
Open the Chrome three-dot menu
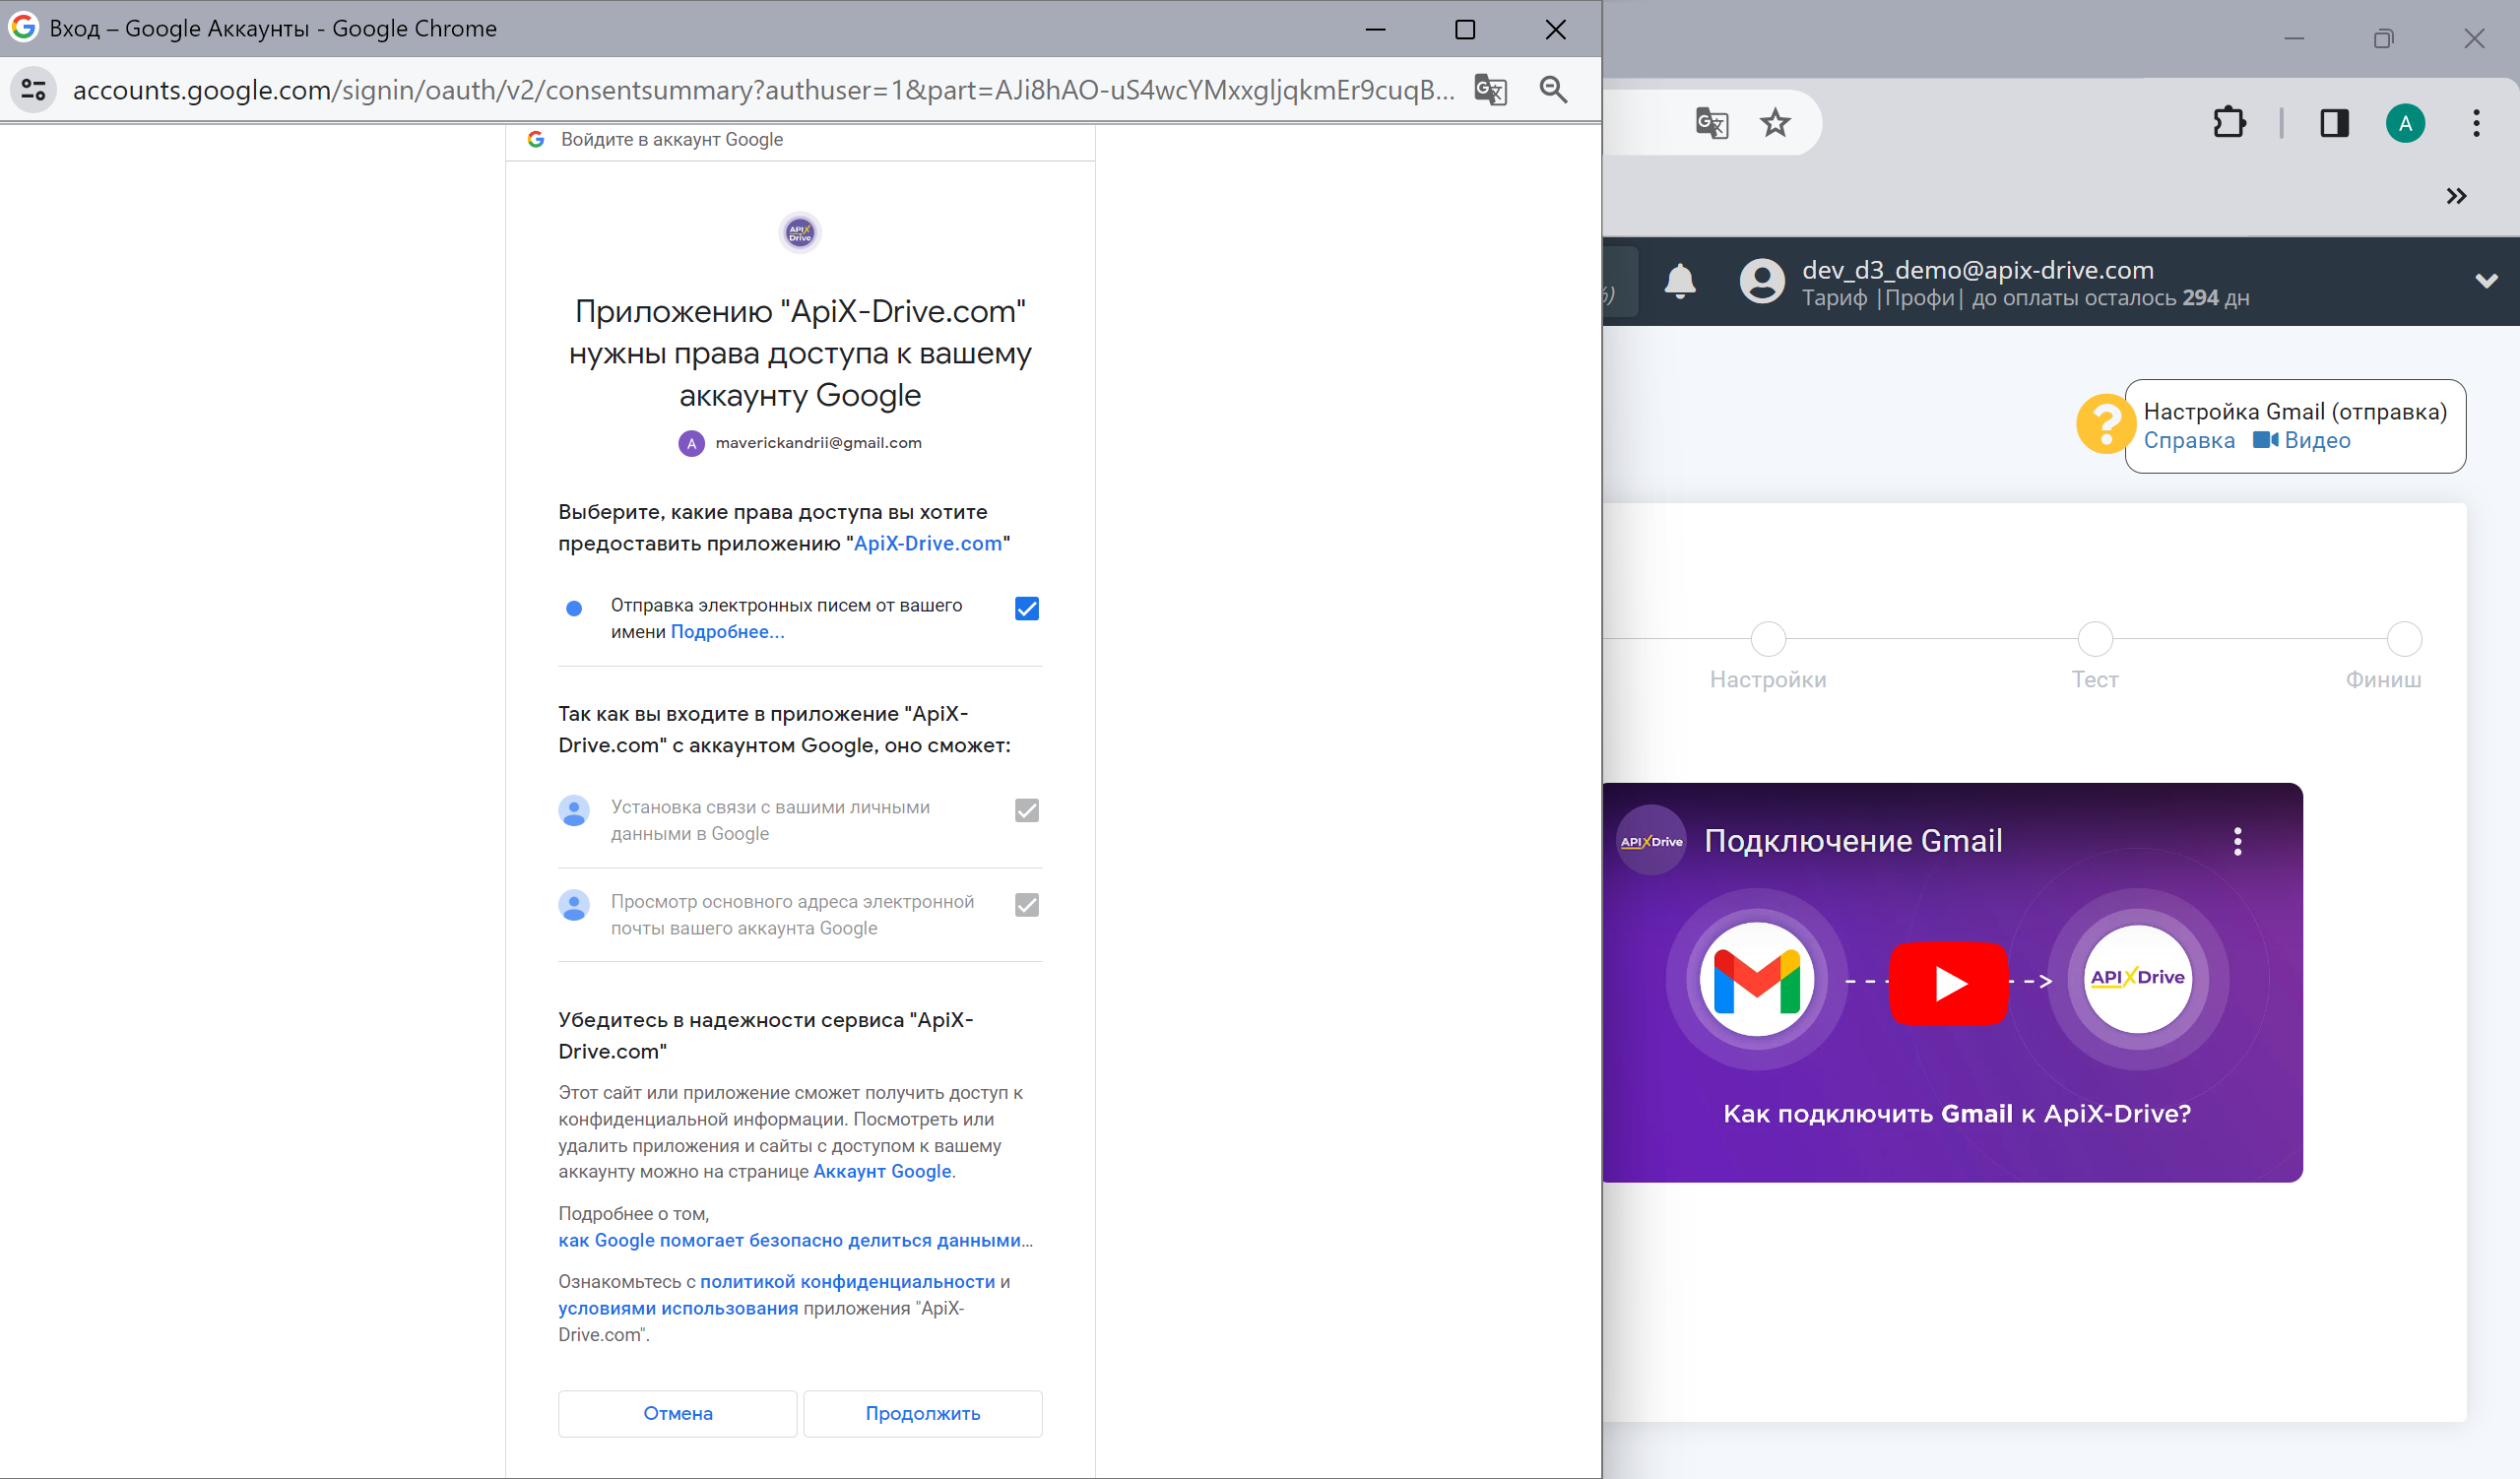tap(2476, 123)
